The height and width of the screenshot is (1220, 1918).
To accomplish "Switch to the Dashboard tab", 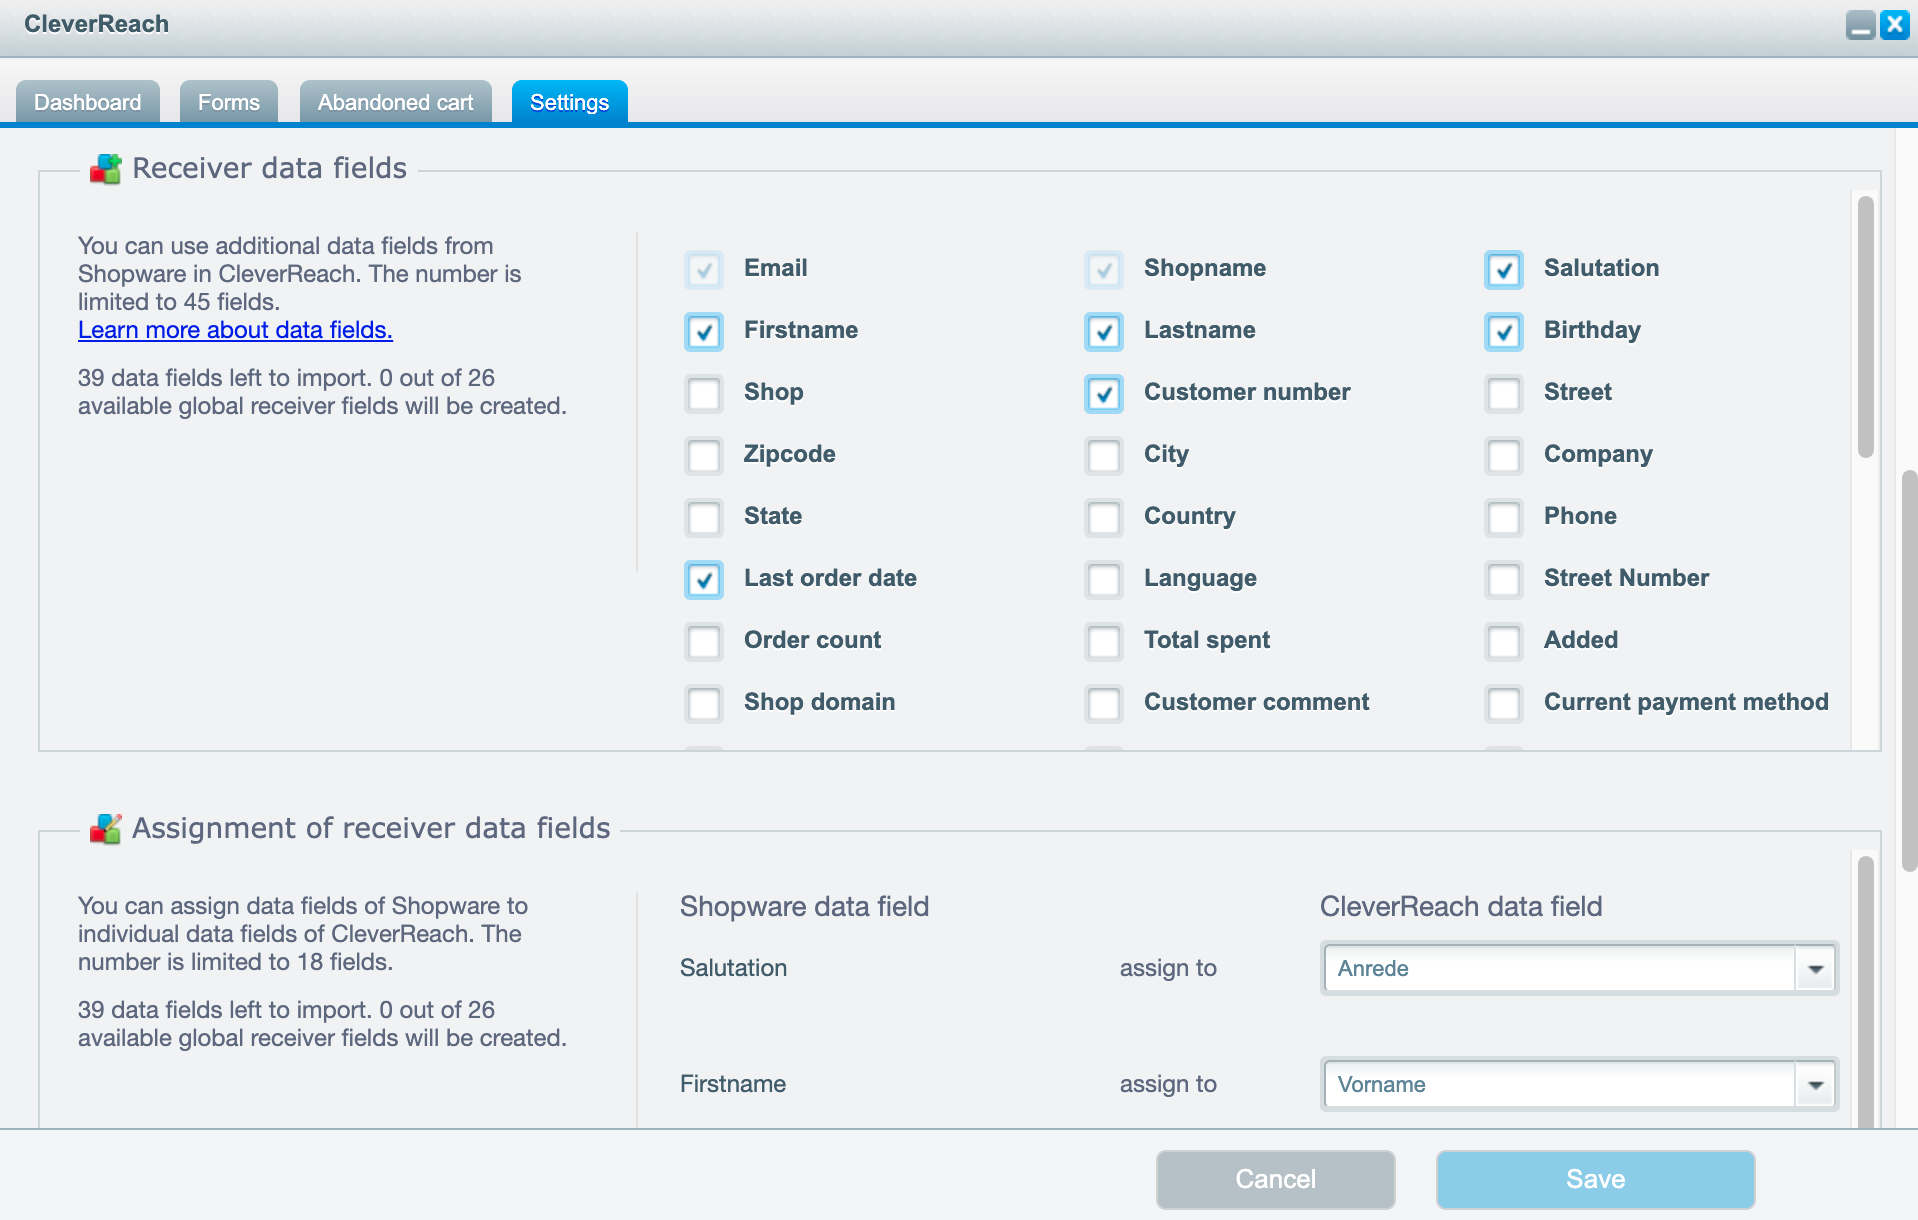I will [88, 102].
